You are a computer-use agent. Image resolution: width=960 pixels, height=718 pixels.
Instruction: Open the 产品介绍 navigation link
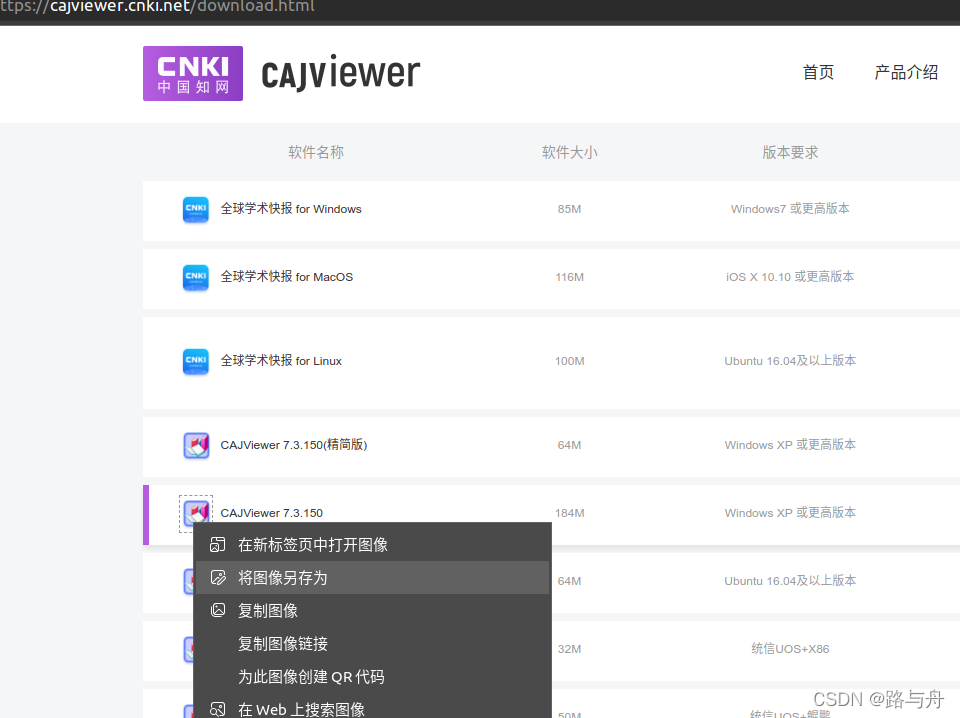tap(906, 72)
